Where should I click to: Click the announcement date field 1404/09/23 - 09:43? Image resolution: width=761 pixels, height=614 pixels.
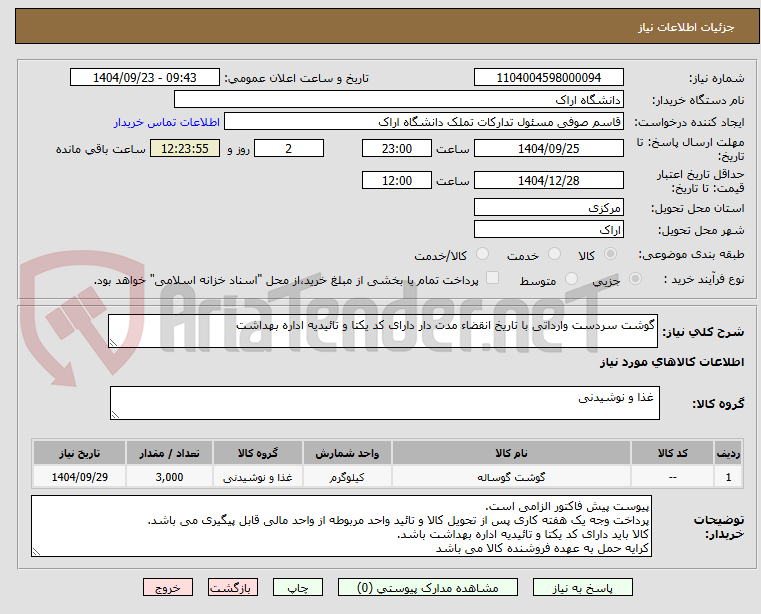[145, 77]
